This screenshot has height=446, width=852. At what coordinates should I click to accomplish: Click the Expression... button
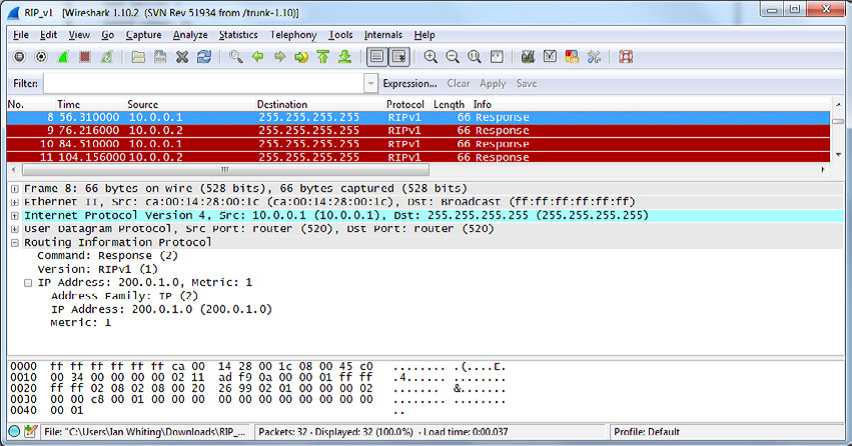click(x=410, y=83)
